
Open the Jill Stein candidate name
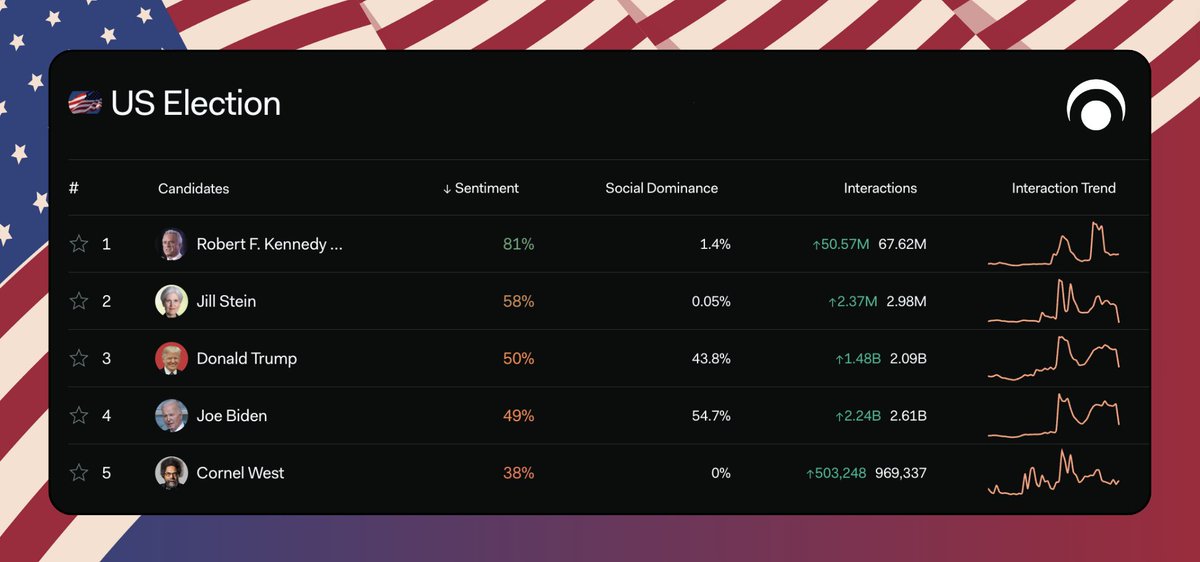coord(226,301)
